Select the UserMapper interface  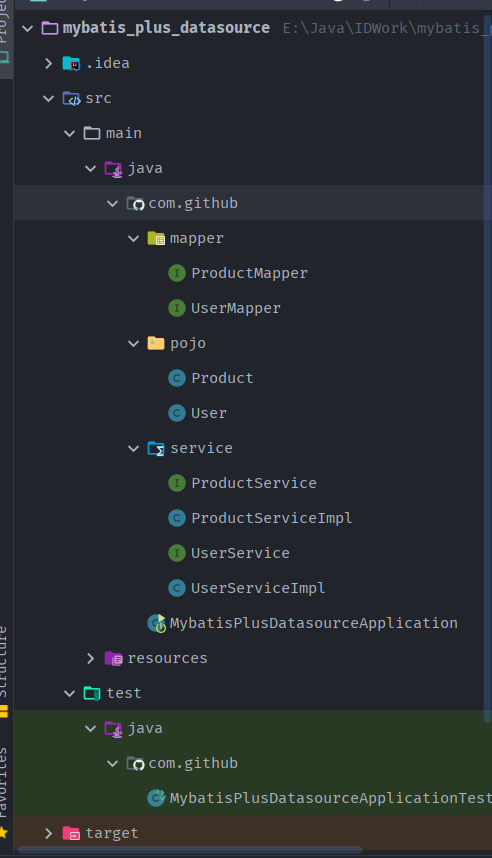coord(235,309)
